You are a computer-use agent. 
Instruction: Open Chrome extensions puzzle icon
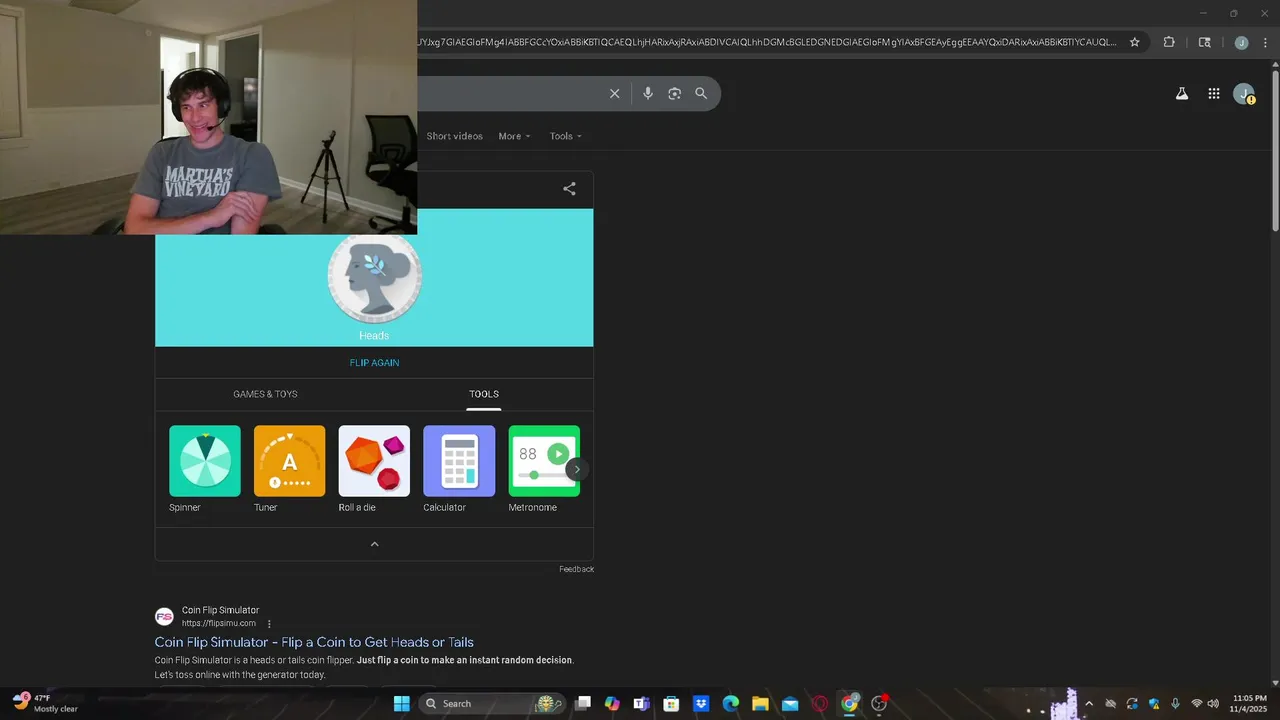pos(1169,42)
